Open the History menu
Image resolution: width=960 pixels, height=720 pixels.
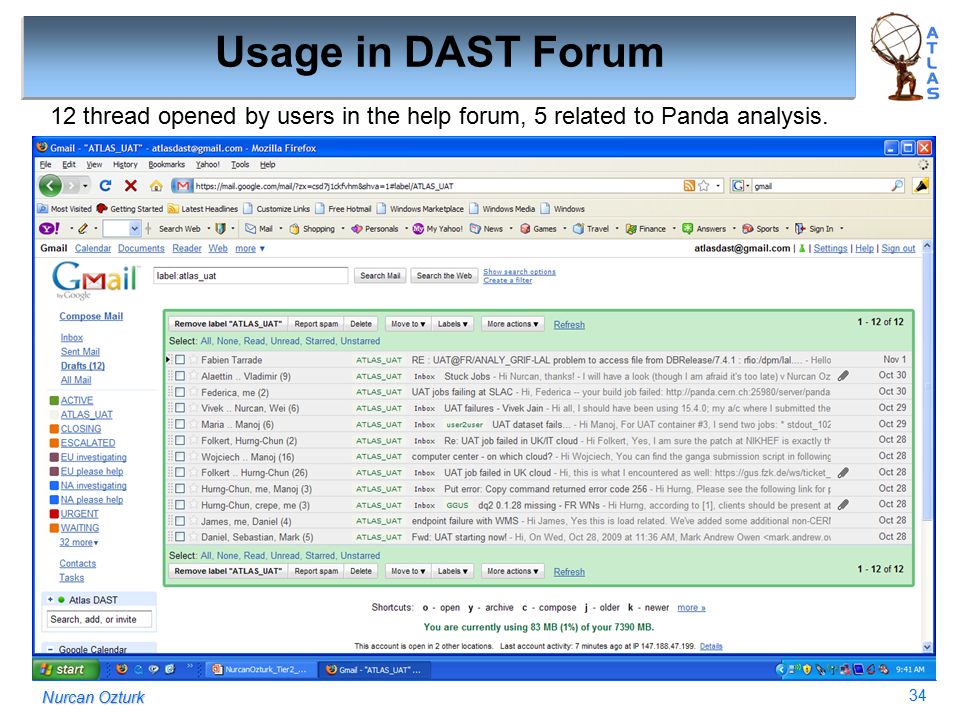click(x=125, y=165)
